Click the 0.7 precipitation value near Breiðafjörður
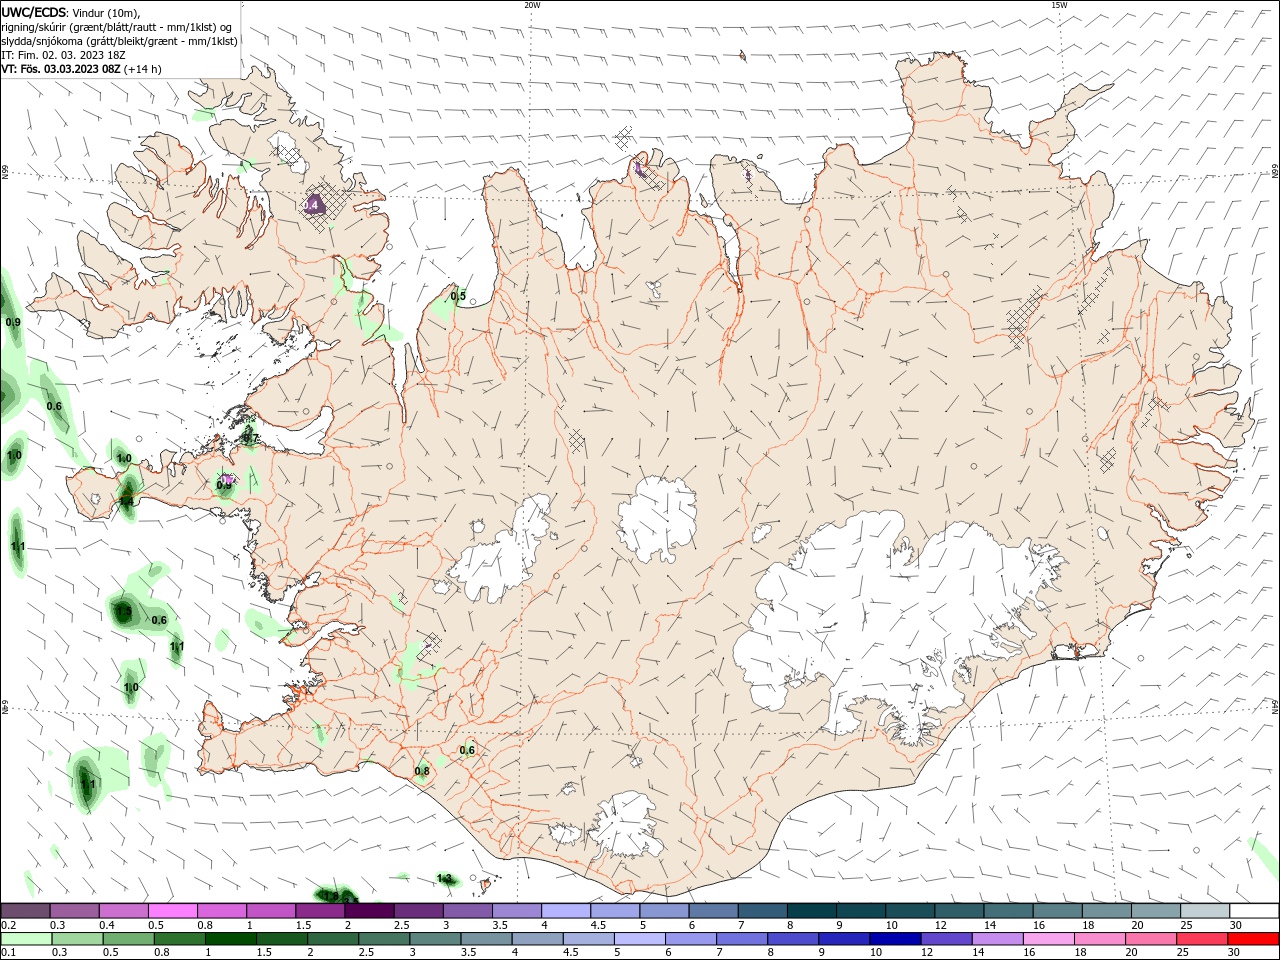Image resolution: width=1280 pixels, height=960 pixels. point(250,438)
